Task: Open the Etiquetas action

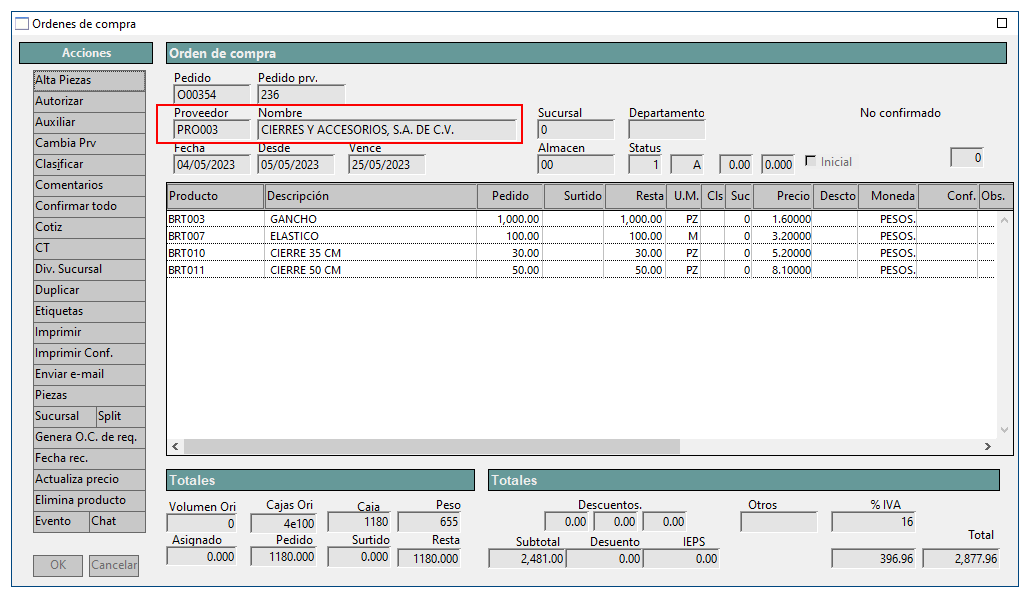Action: (89, 311)
